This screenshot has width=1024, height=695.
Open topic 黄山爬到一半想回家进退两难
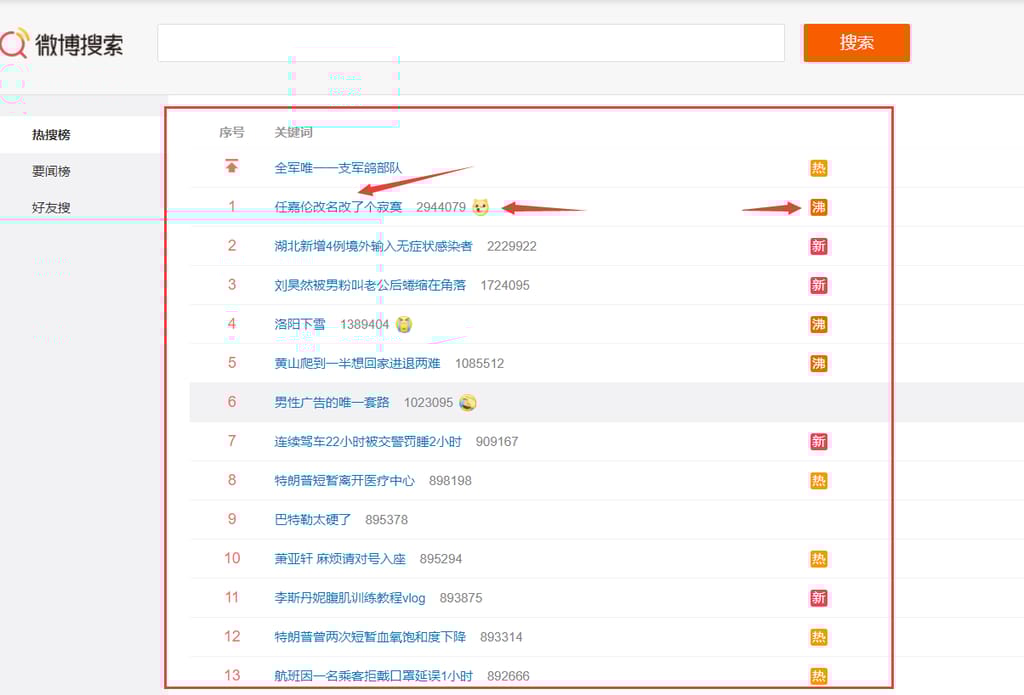click(x=357, y=364)
